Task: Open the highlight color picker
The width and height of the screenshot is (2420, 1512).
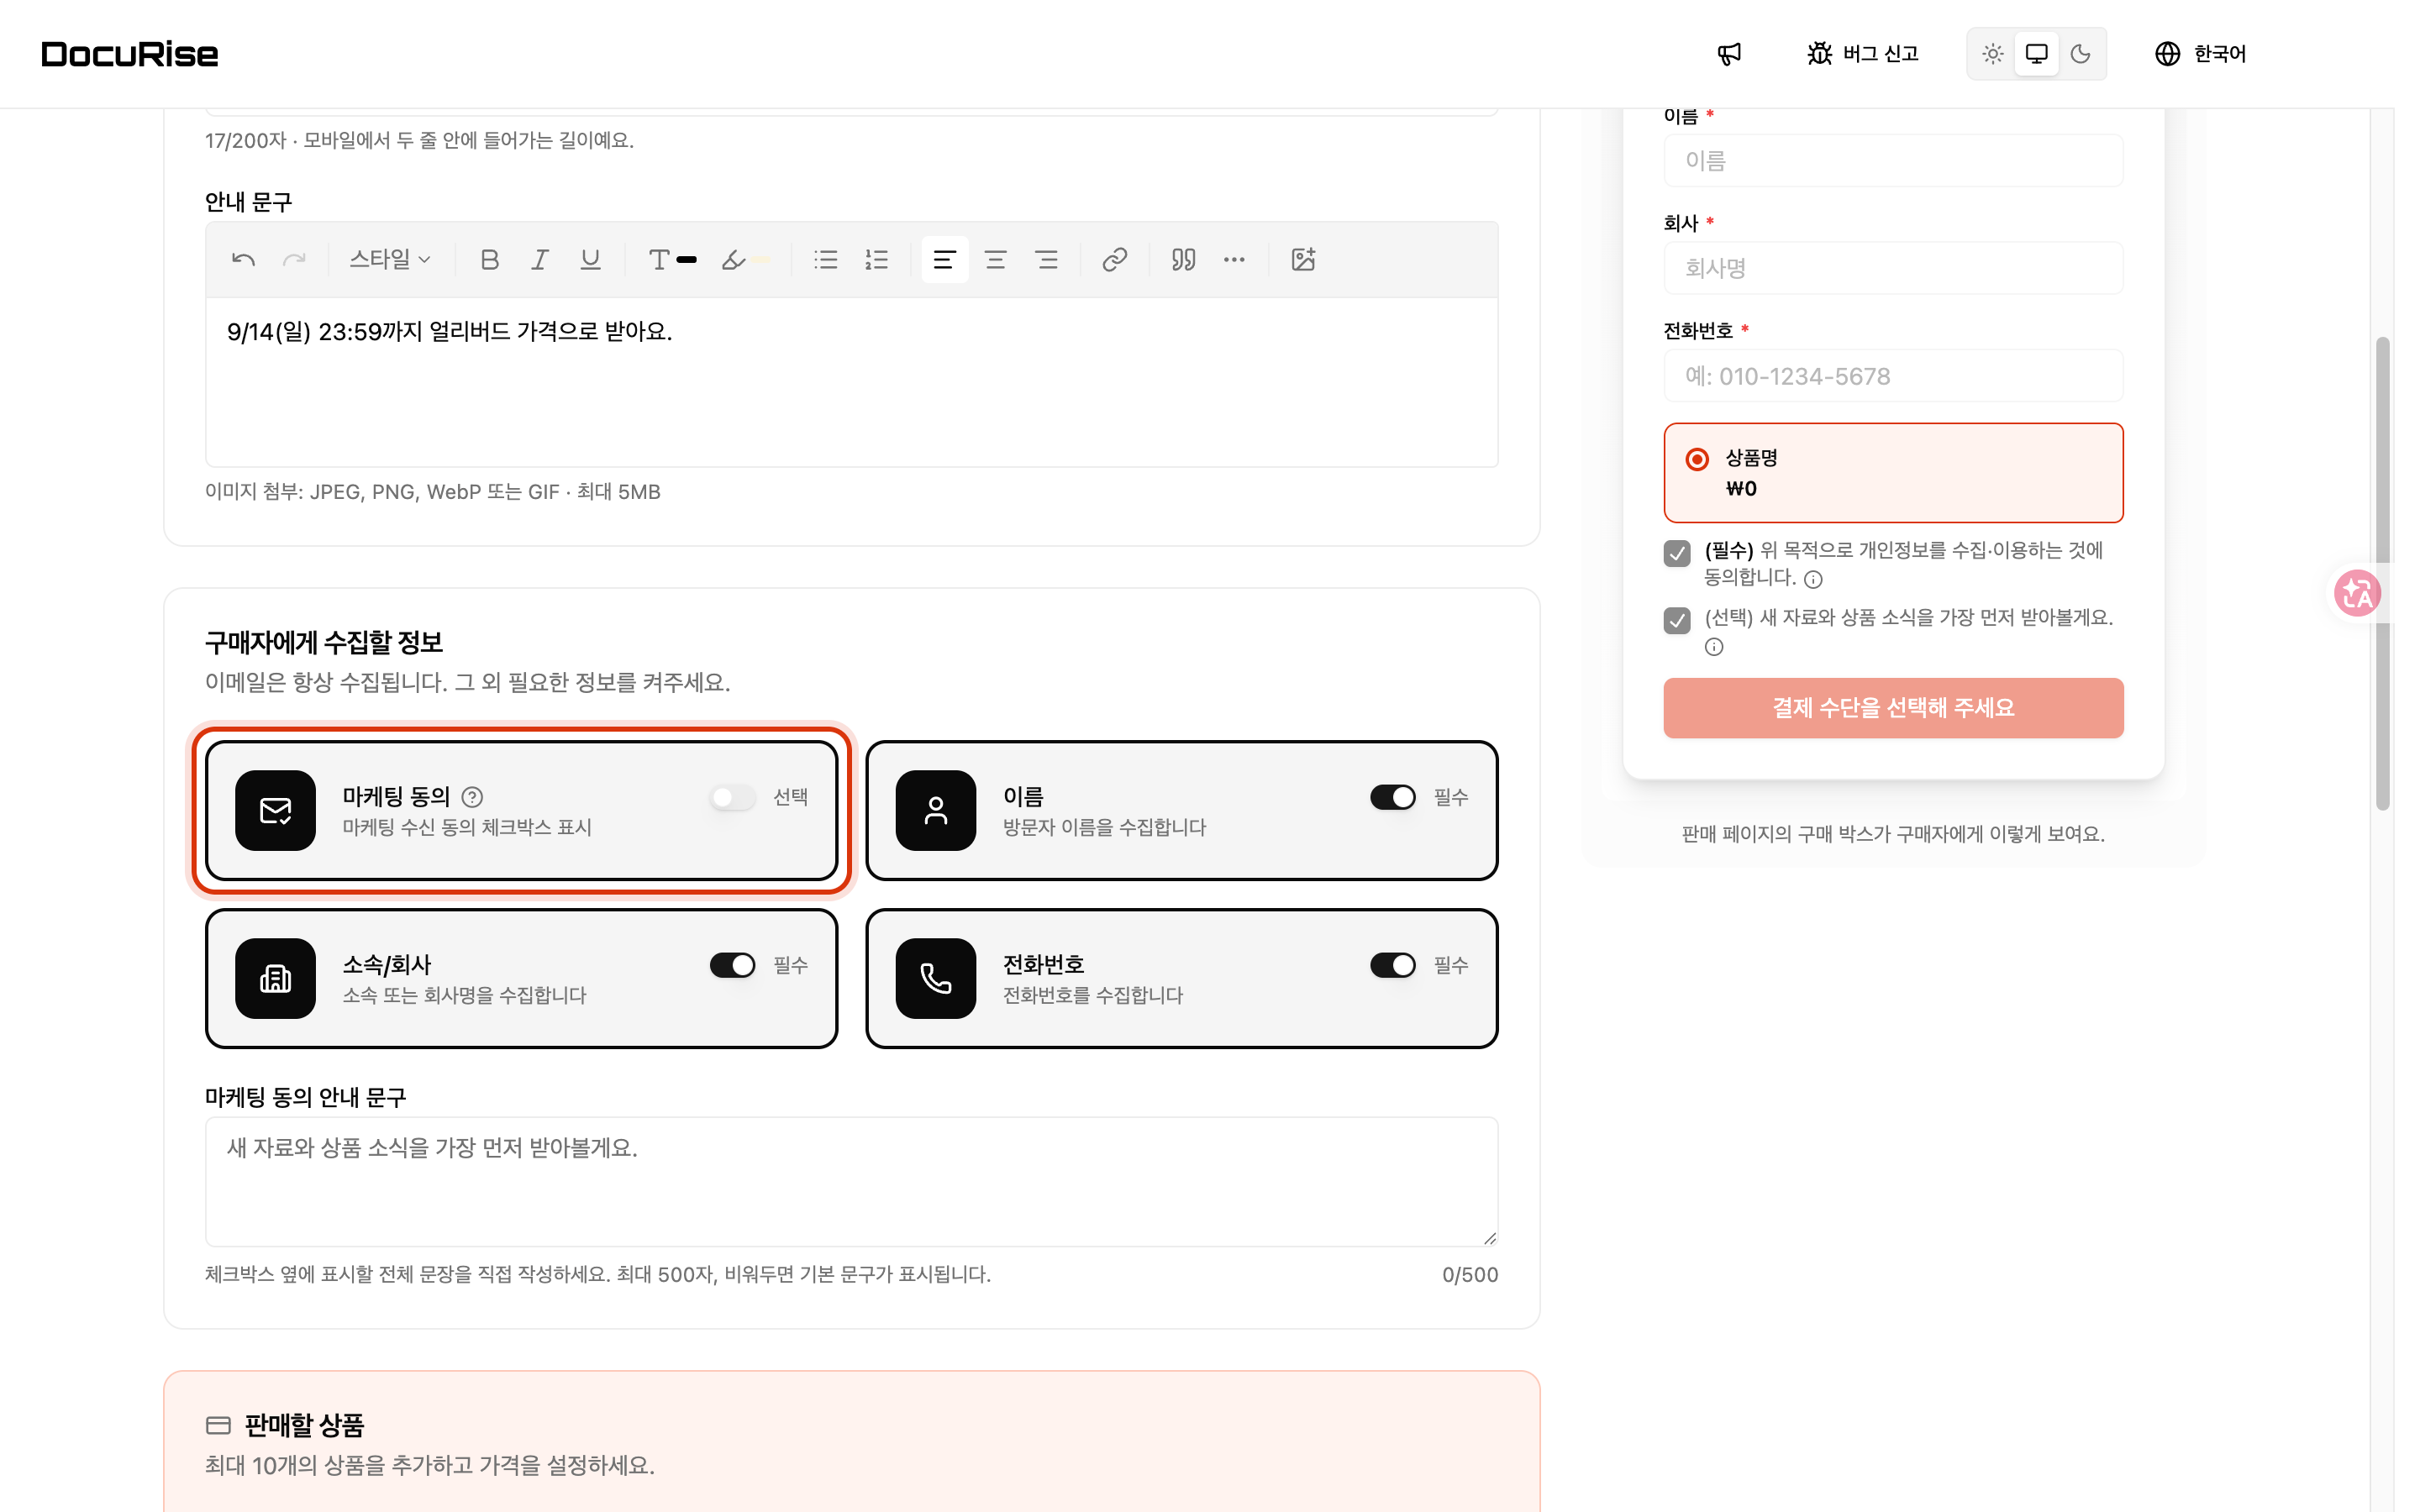Action: point(746,260)
